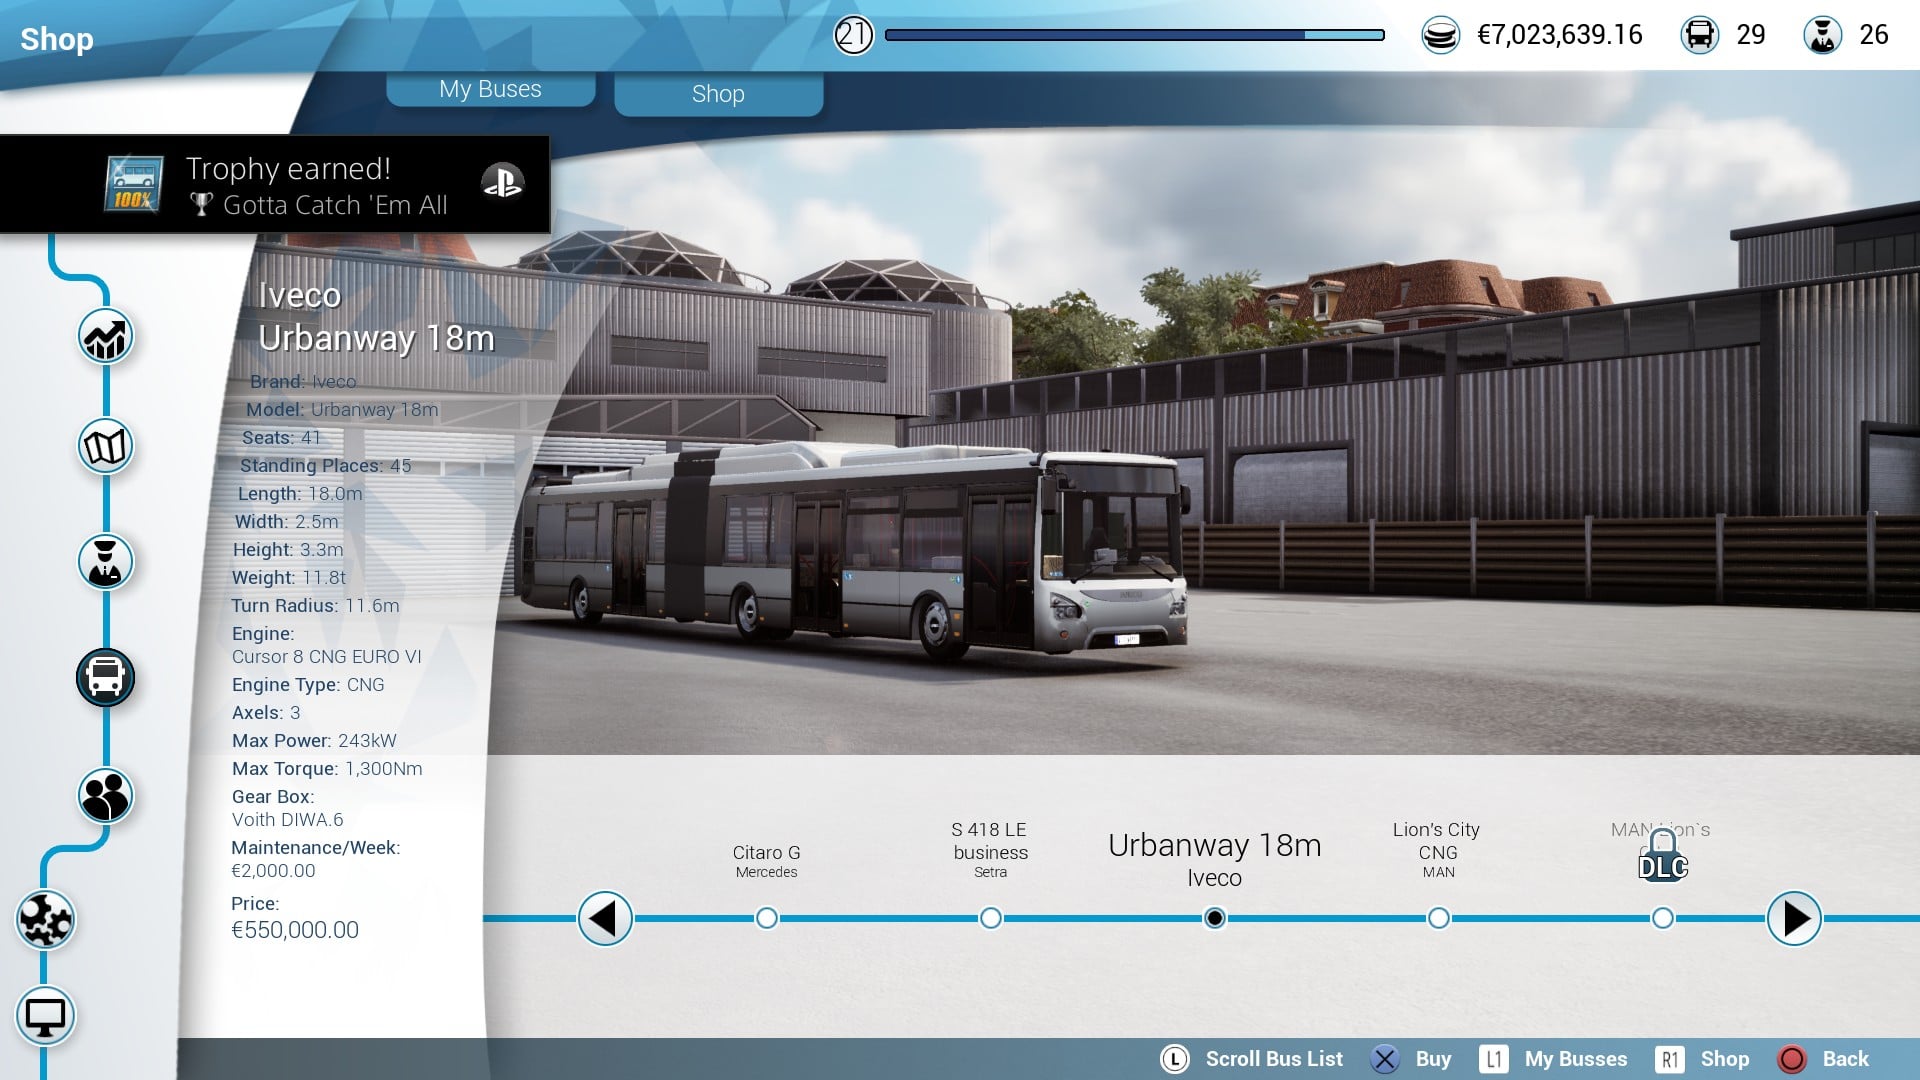
Task: Open the statistics chart sidebar icon
Action: coord(105,337)
